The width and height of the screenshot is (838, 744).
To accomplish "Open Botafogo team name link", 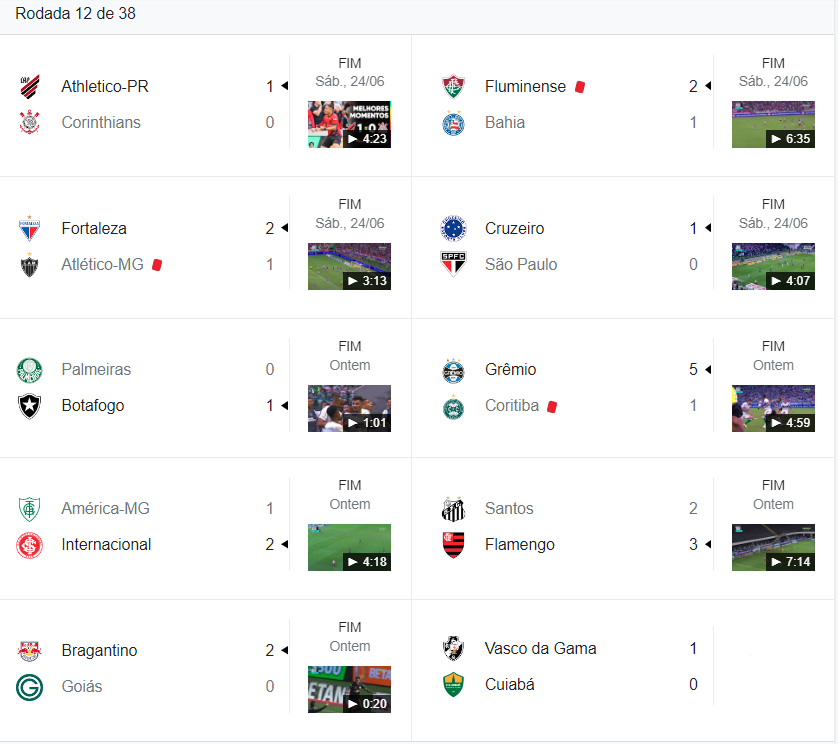I will [x=93, y=406].
